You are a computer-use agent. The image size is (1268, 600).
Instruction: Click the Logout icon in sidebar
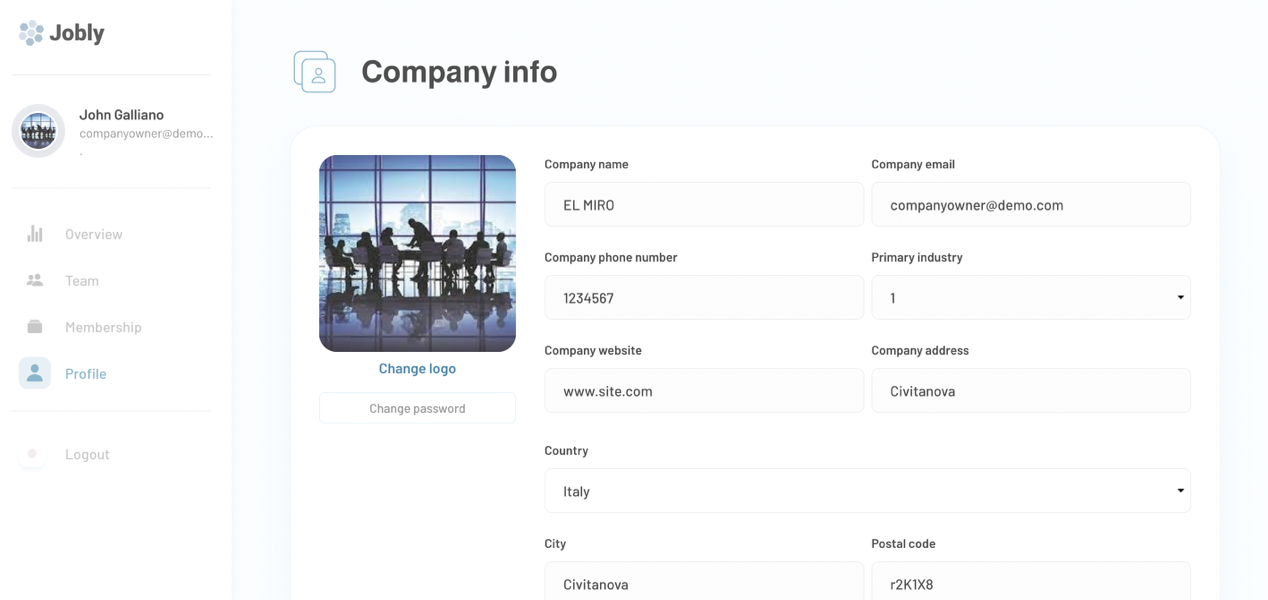[32, 454]
